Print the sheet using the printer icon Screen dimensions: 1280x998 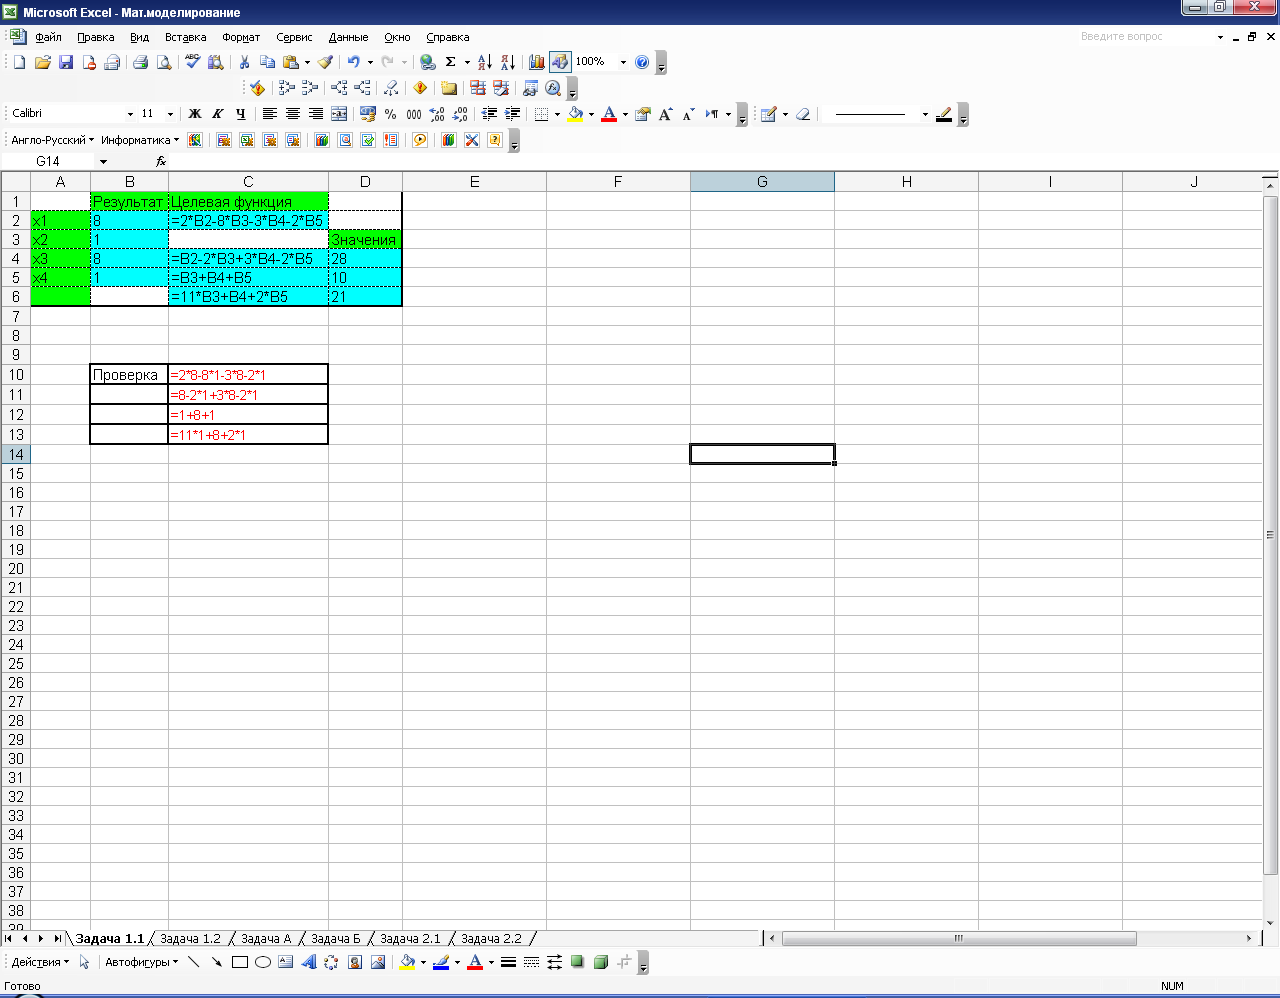click(x=140, y=62)
